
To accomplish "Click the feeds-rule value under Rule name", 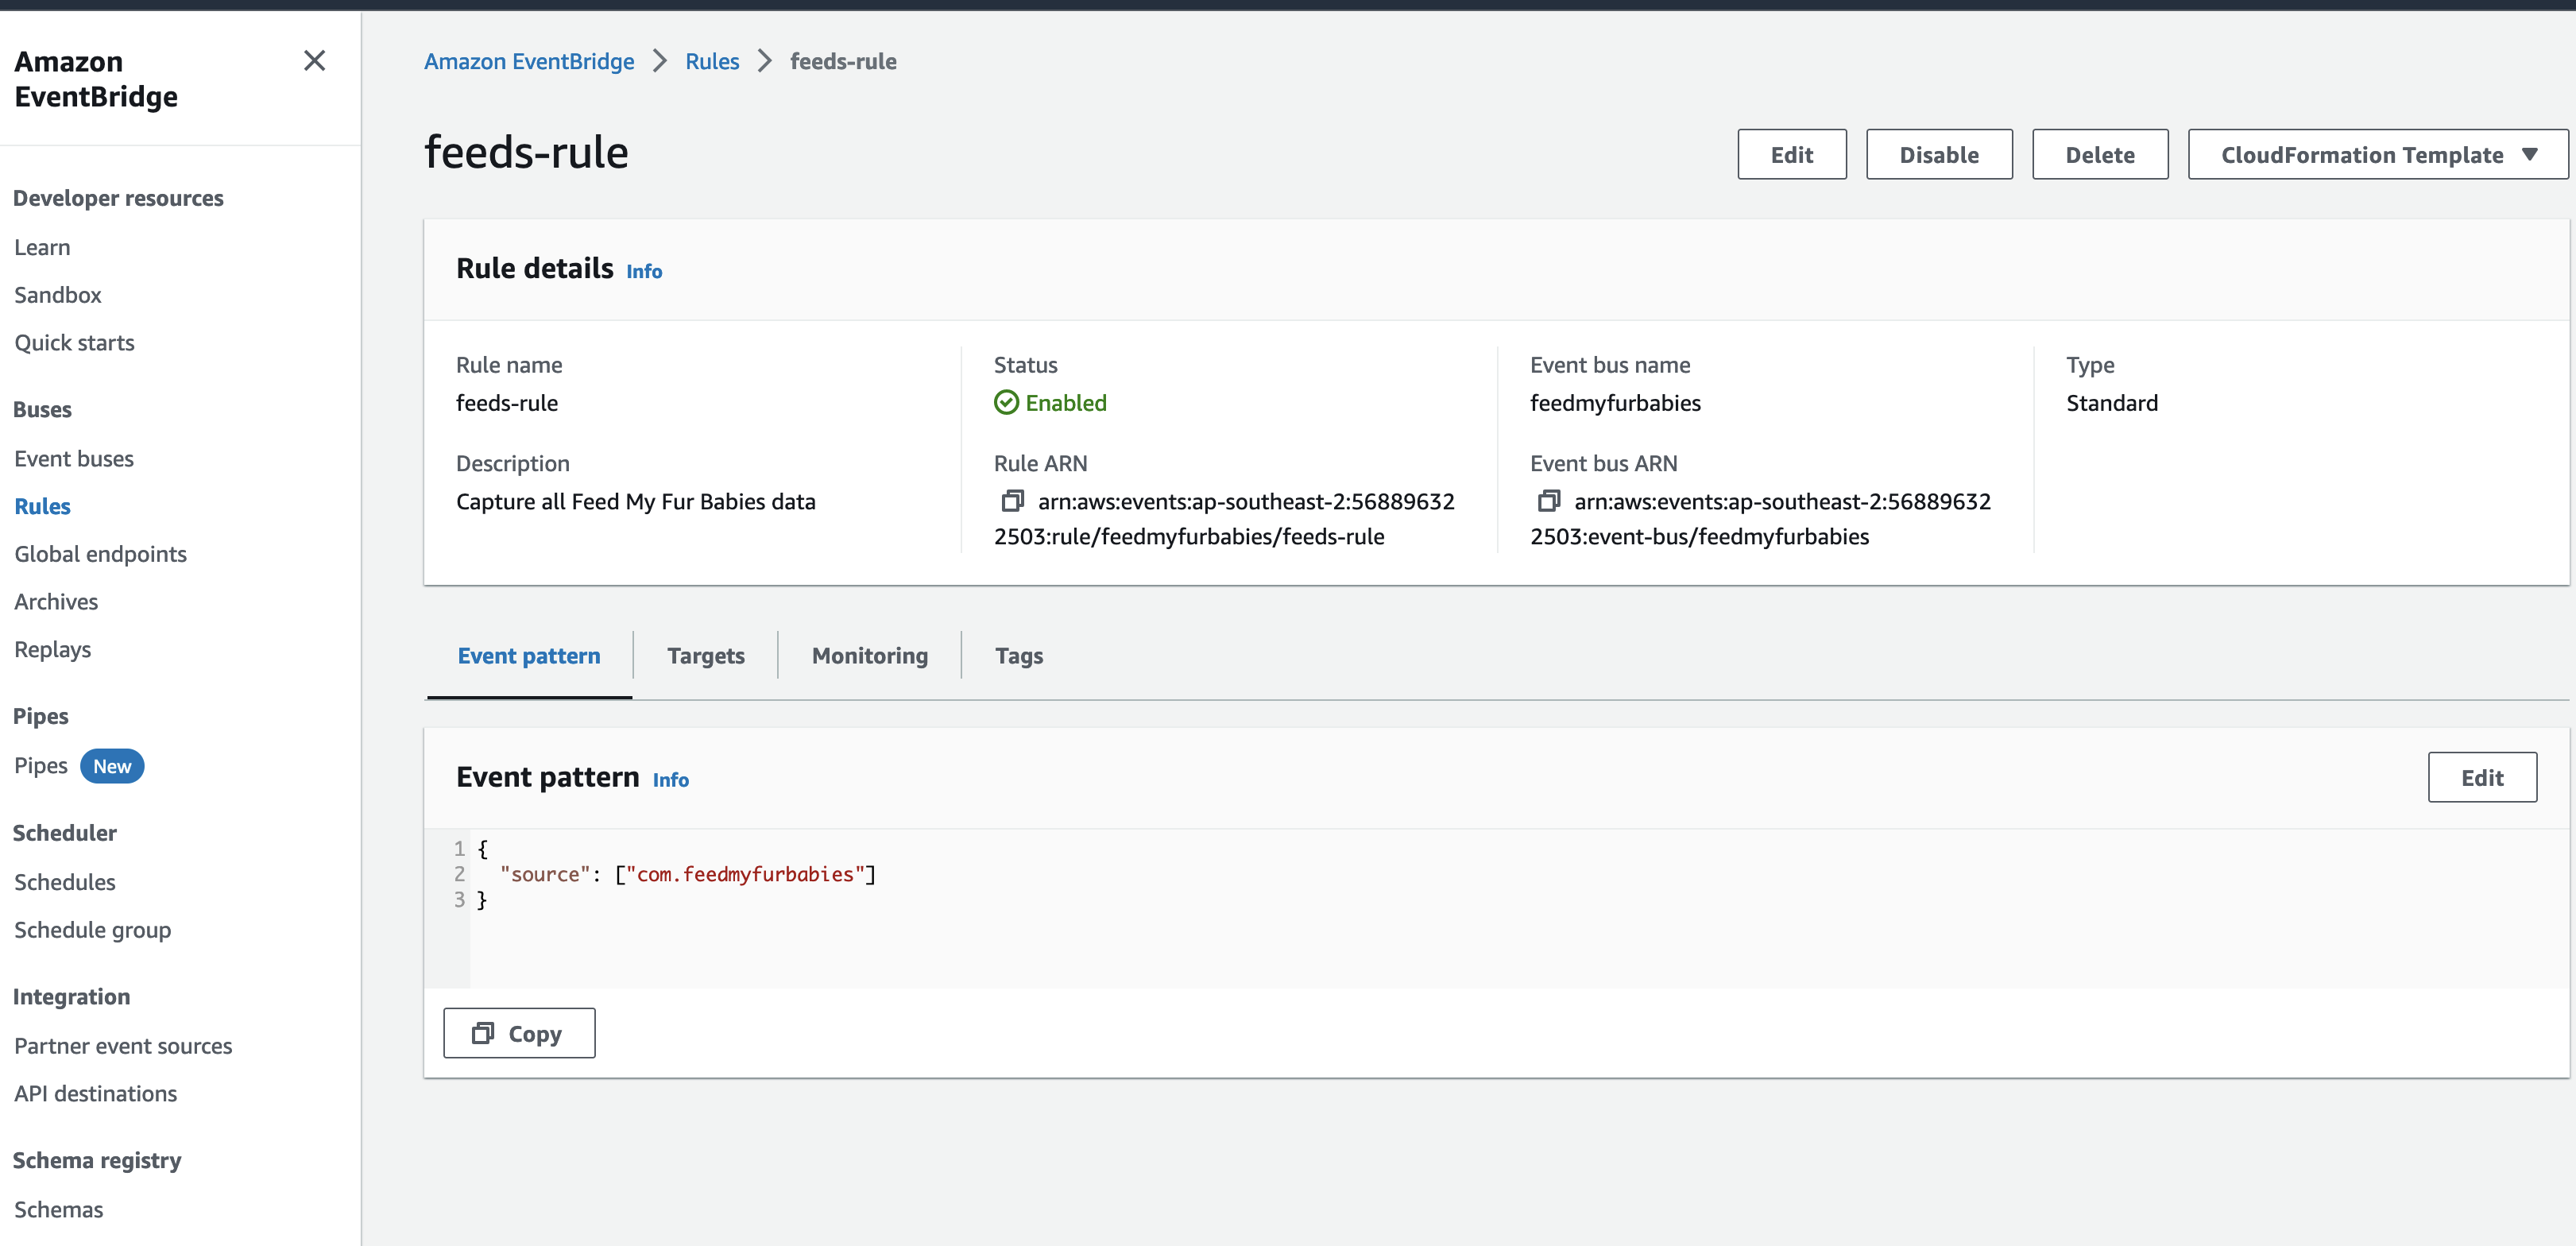I will [x=506, y=402].
